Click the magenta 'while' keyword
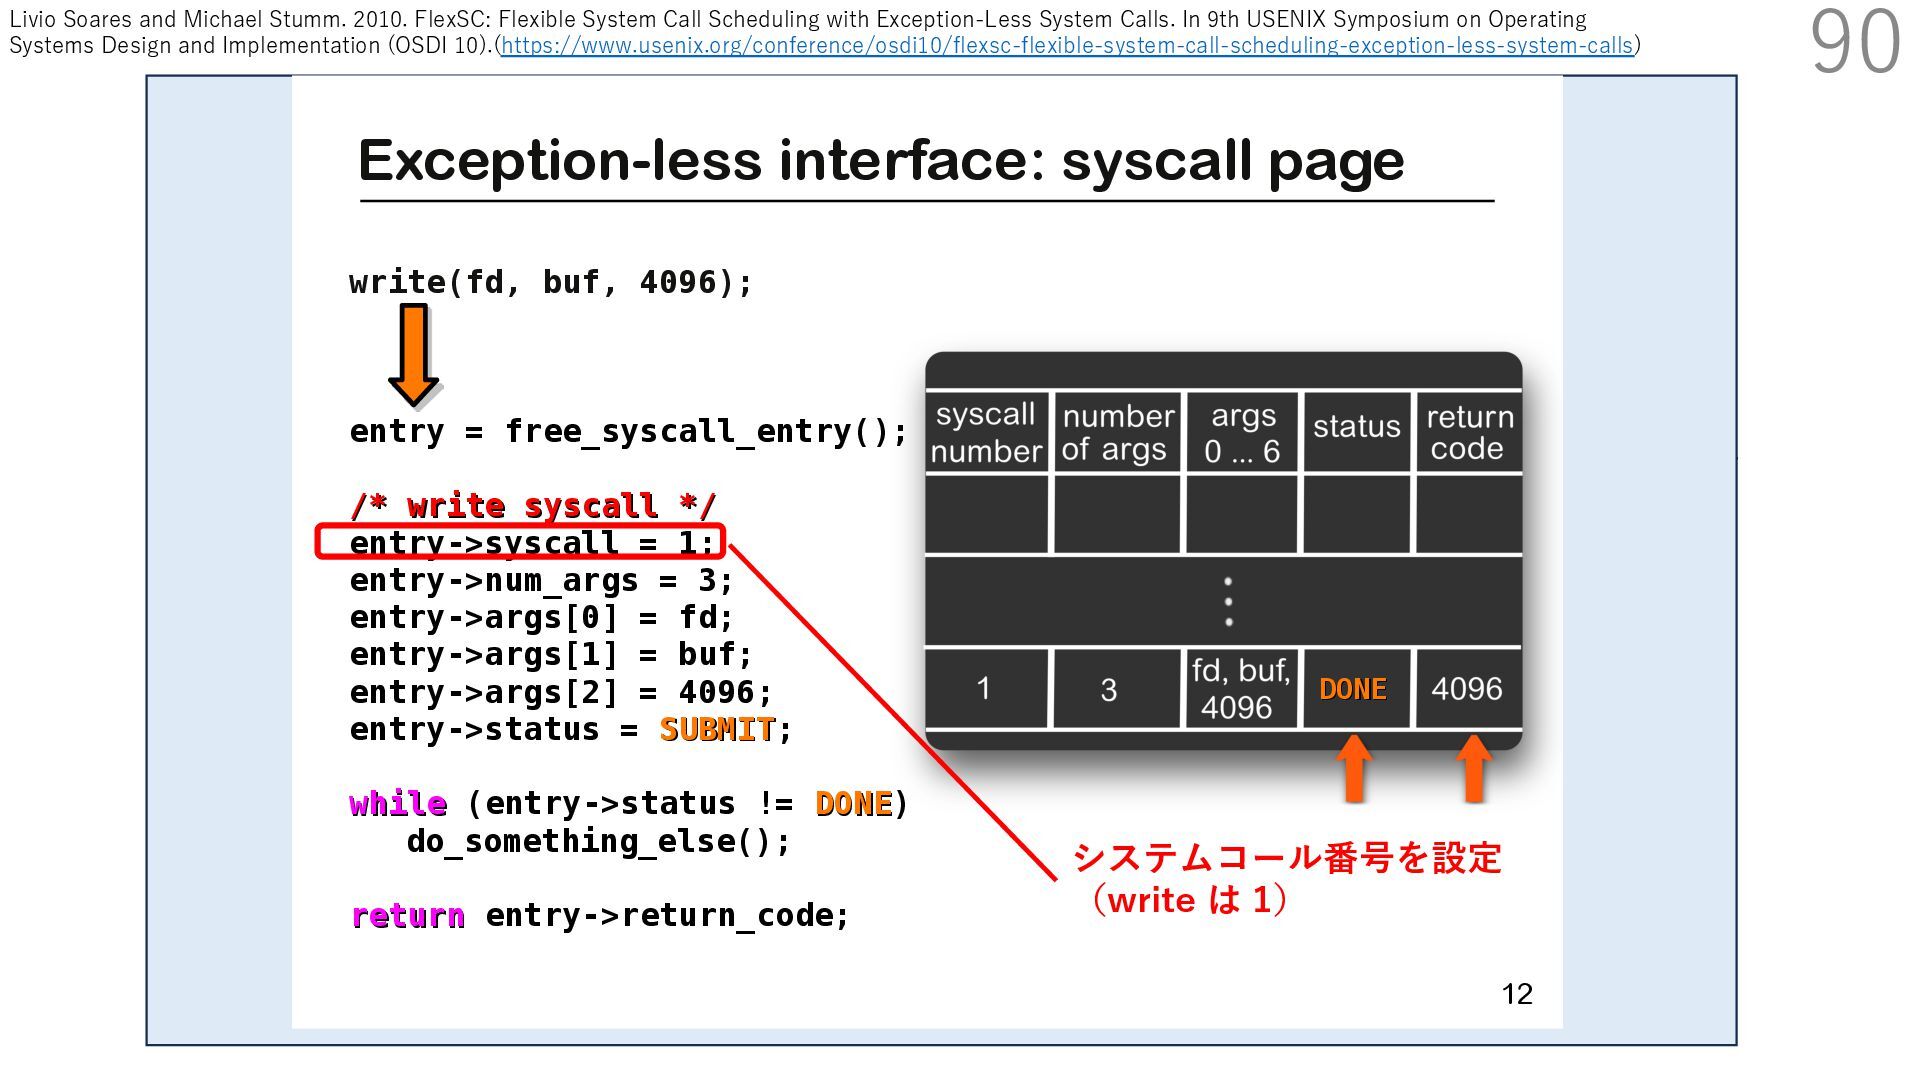The image size is (1920, 1080). [x=398, y=803]
